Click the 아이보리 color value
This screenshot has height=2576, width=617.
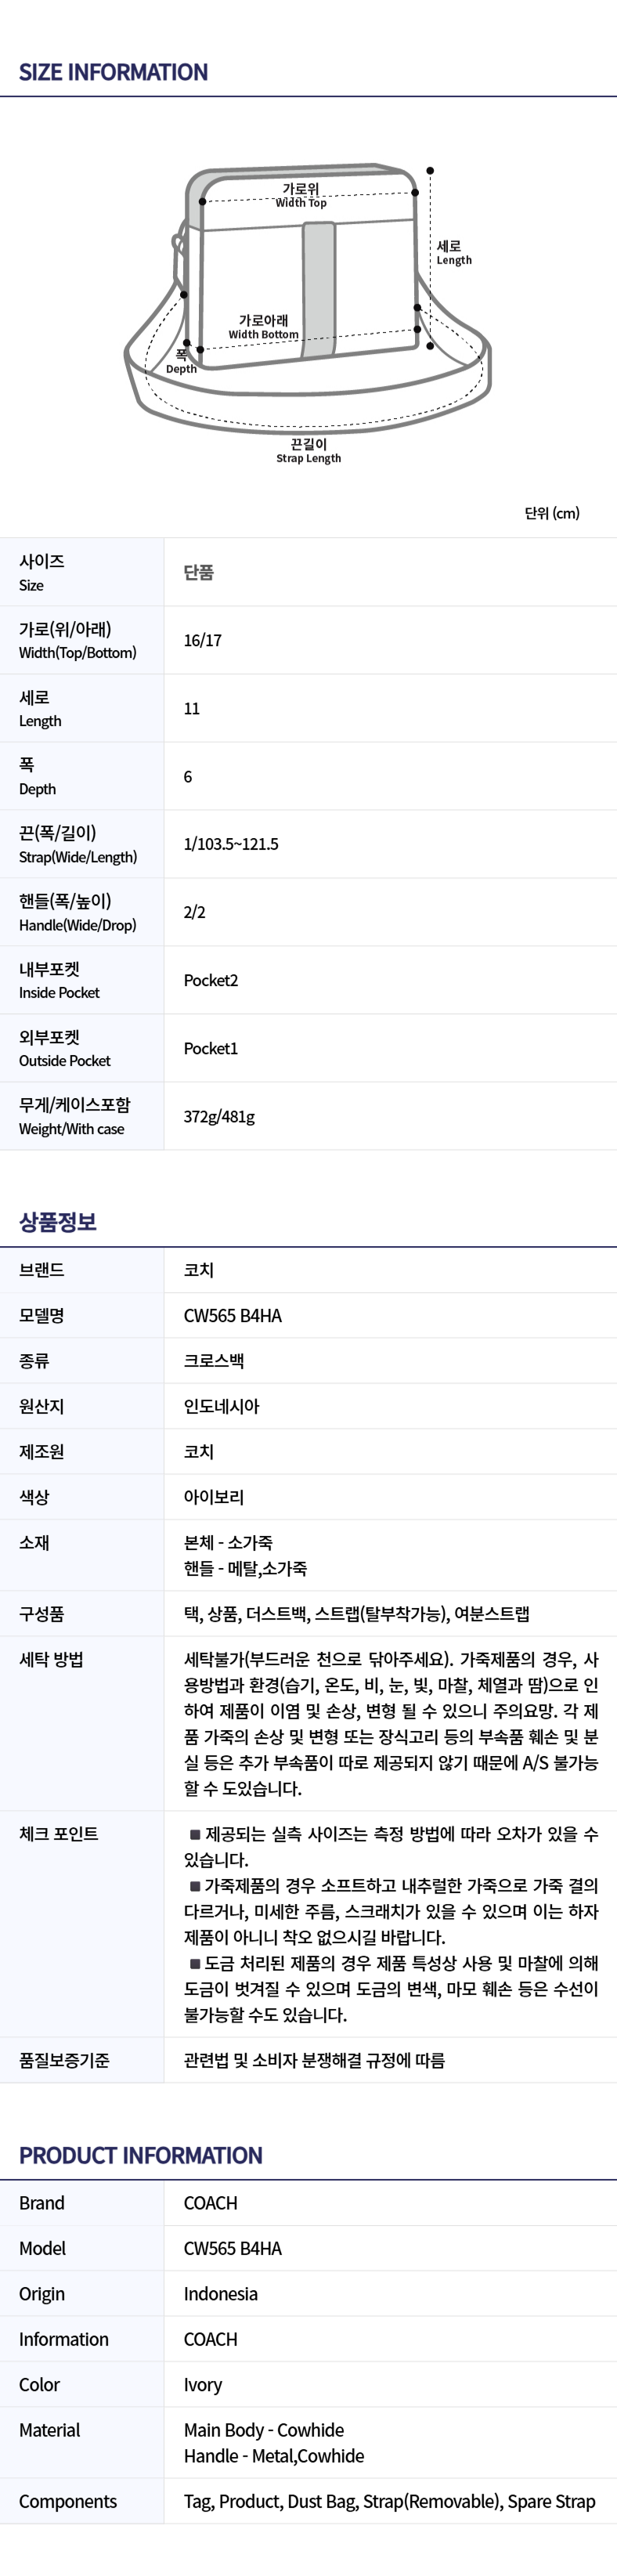[214, 1496]
